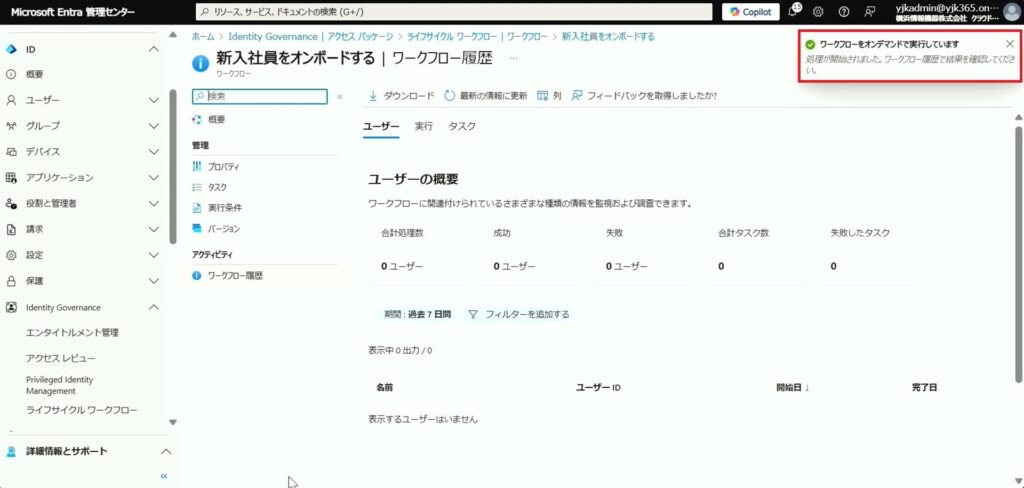
Task: Collapse the left sidebar with double chevron
Action: [x=164, y=476]
